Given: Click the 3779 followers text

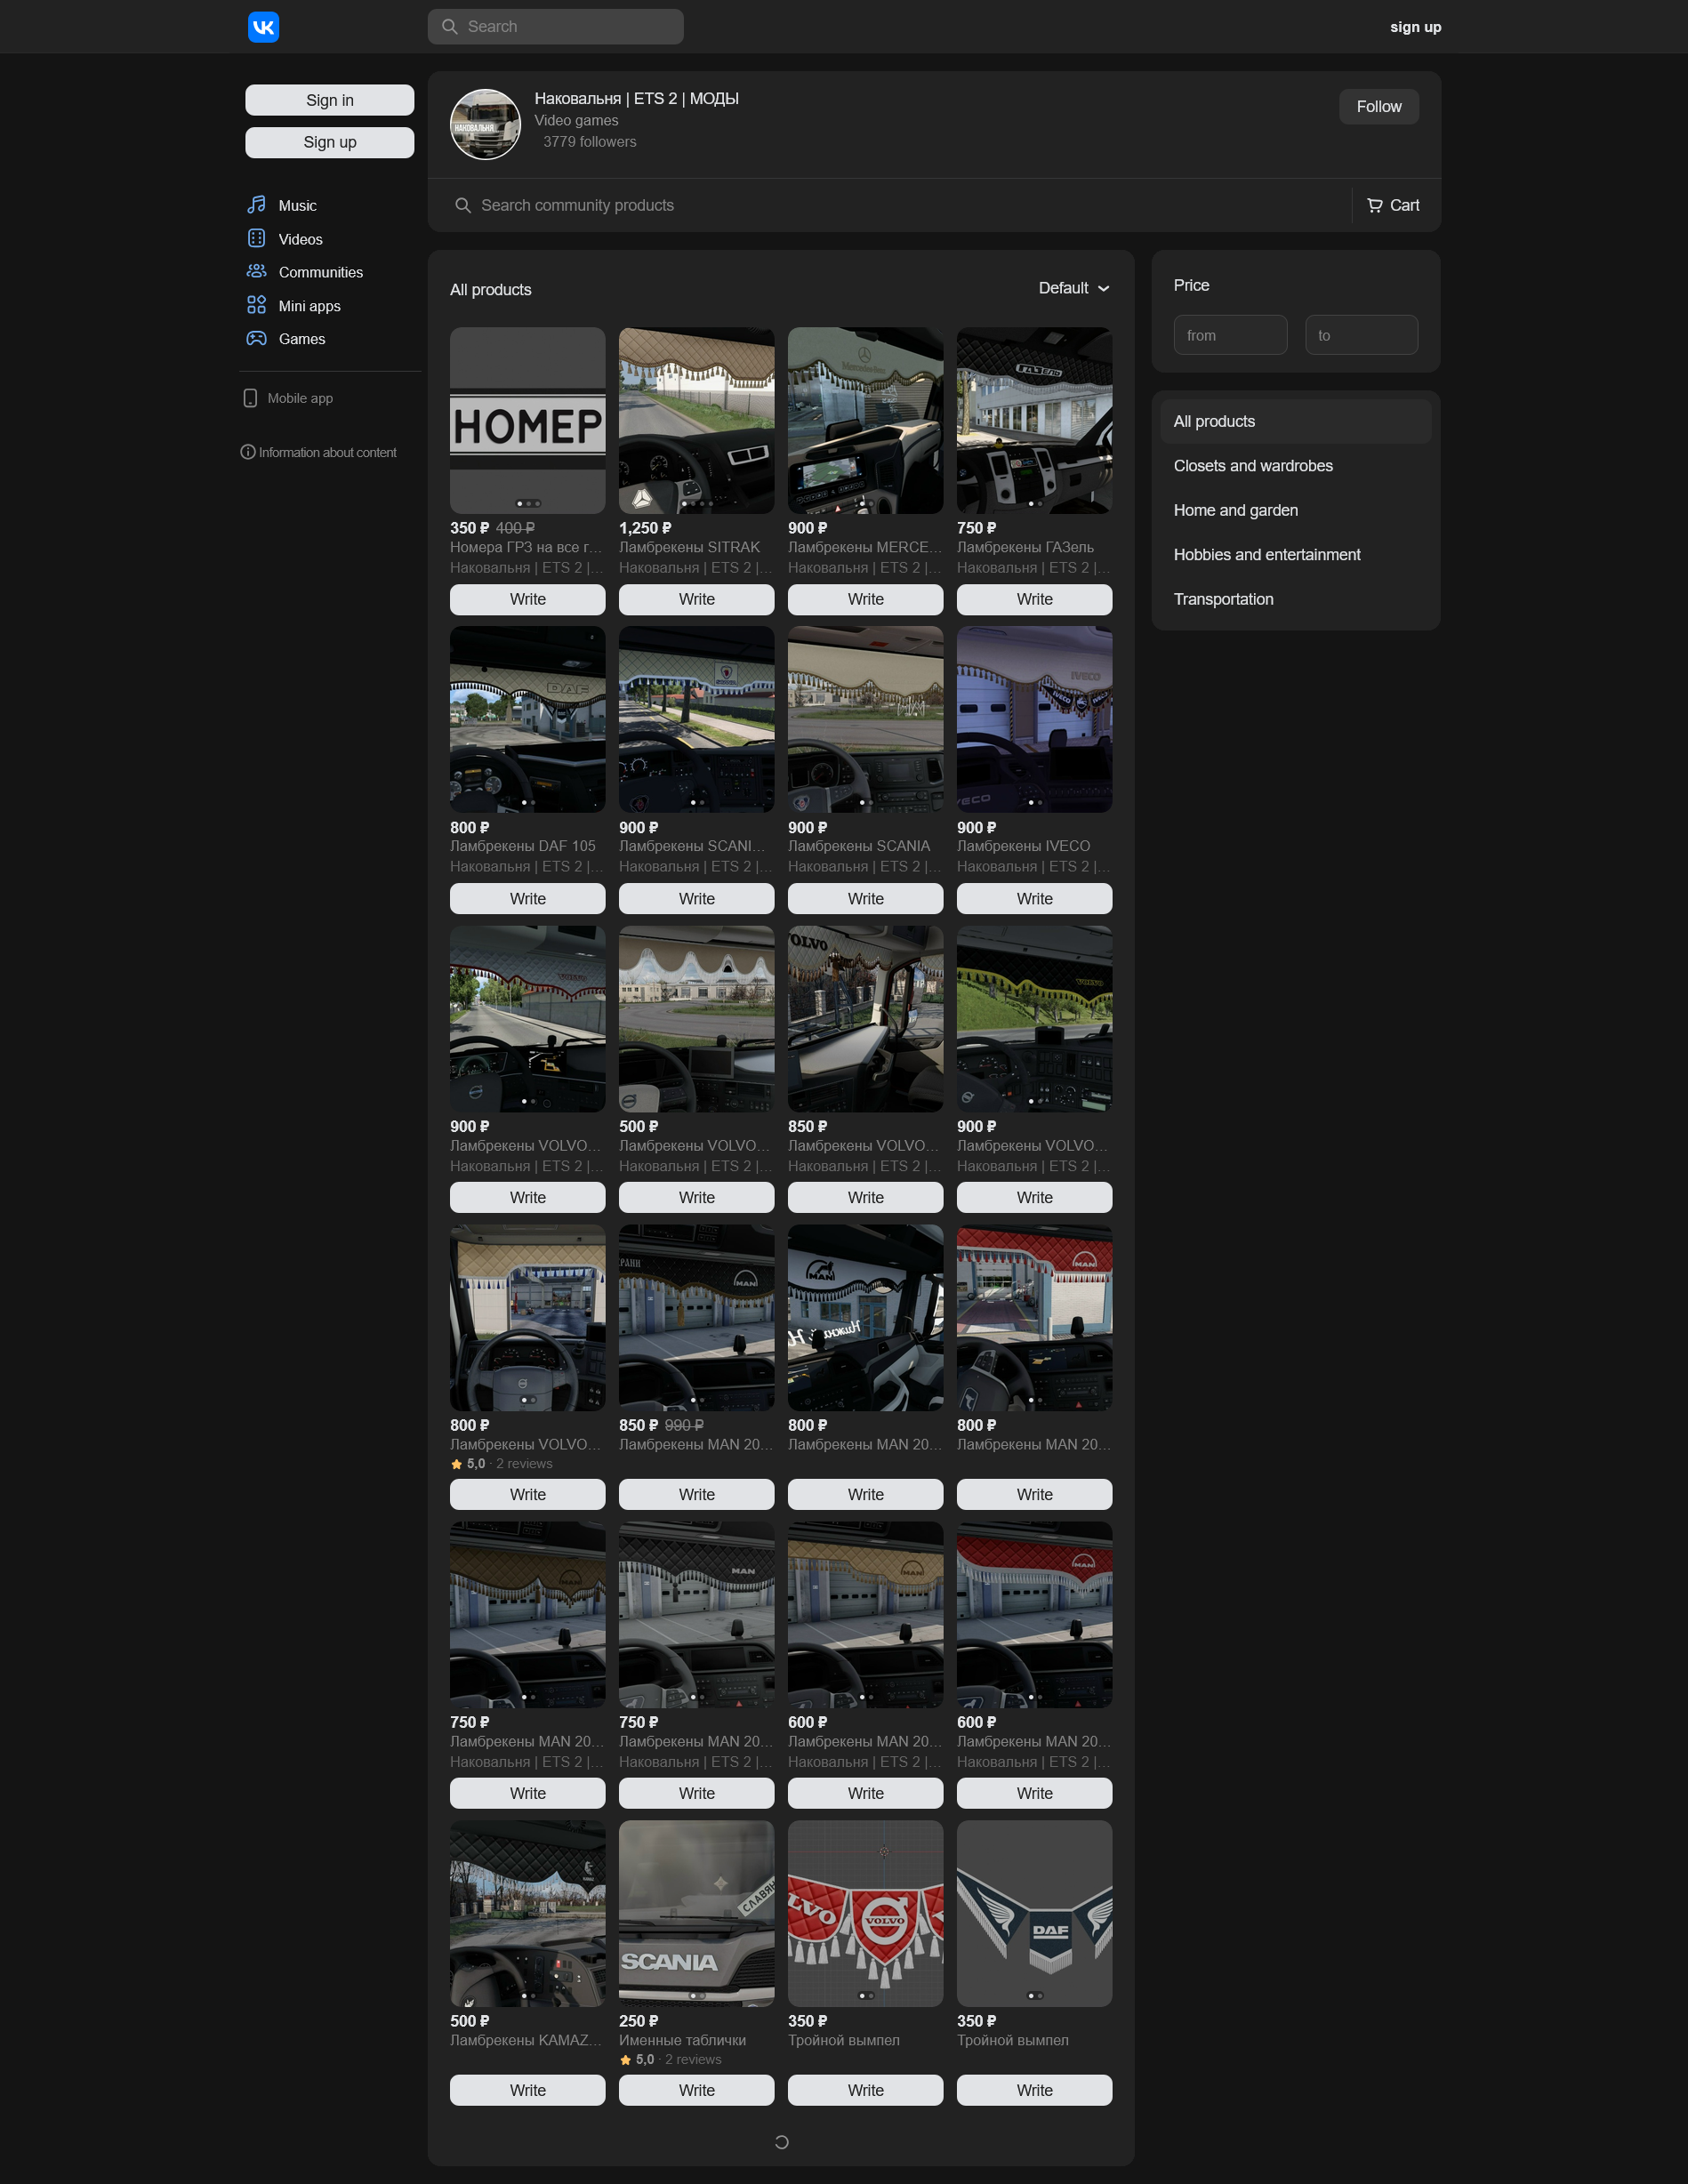Looking at the screenshot, I should point(589,142).
